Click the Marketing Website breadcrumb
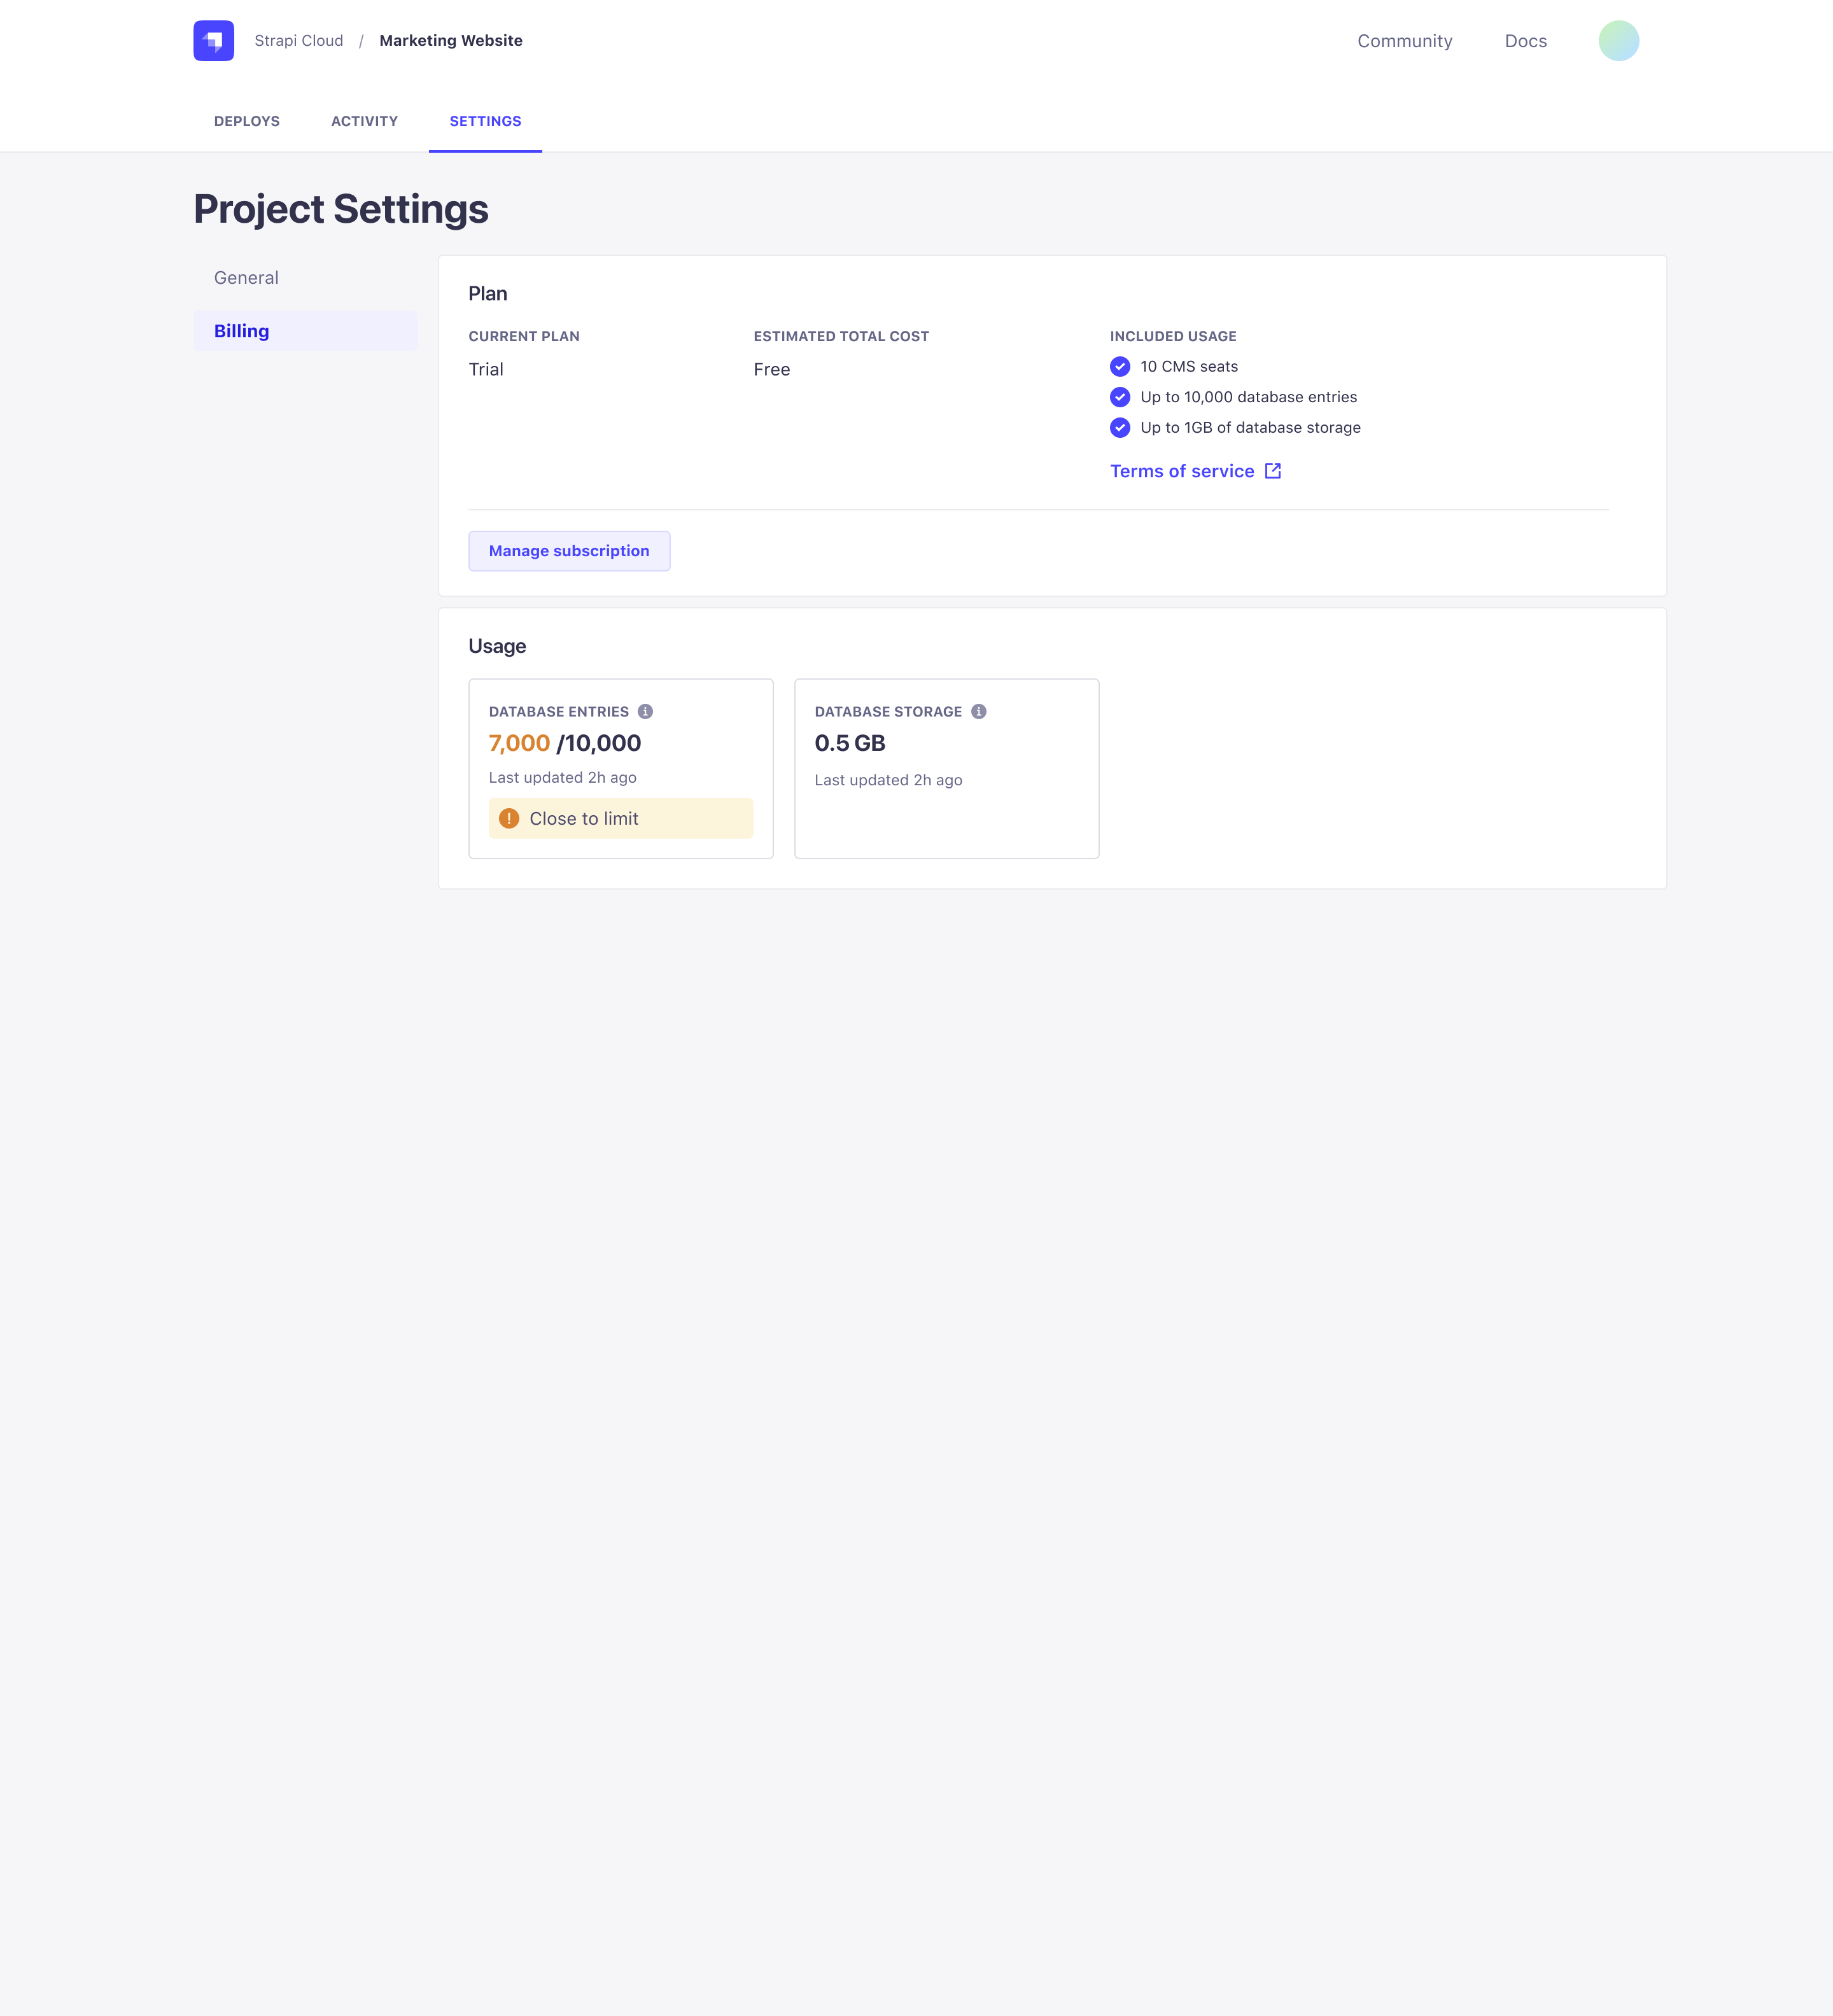Screen dimensions: 1833x2016 point(450,40)
